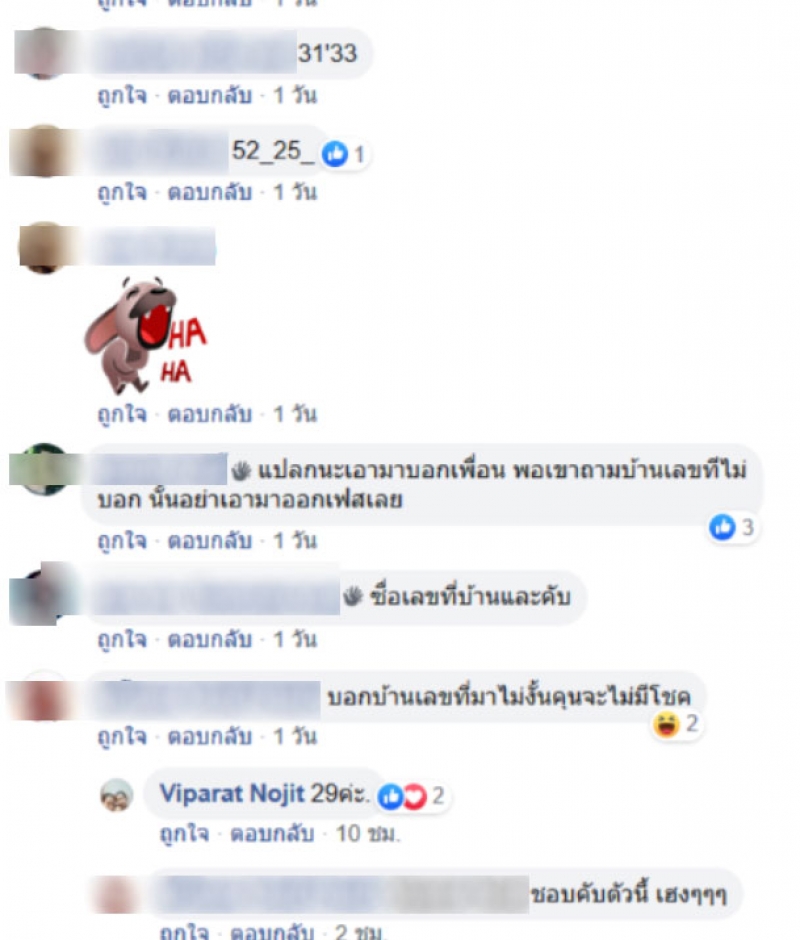Click ตอบกลับ under the HA HA sticker comment

point(210,414)
